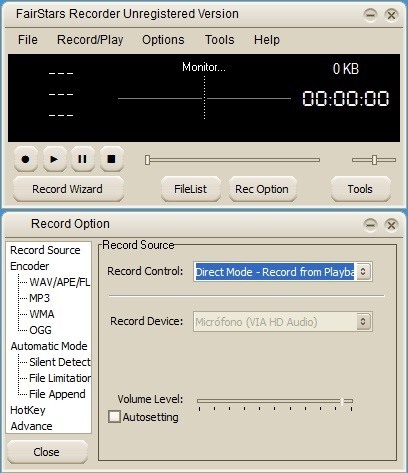Click the 0 KB file size readout
Image resolution: width=408 pixels, height=473 pixels.
click(346, 69)
